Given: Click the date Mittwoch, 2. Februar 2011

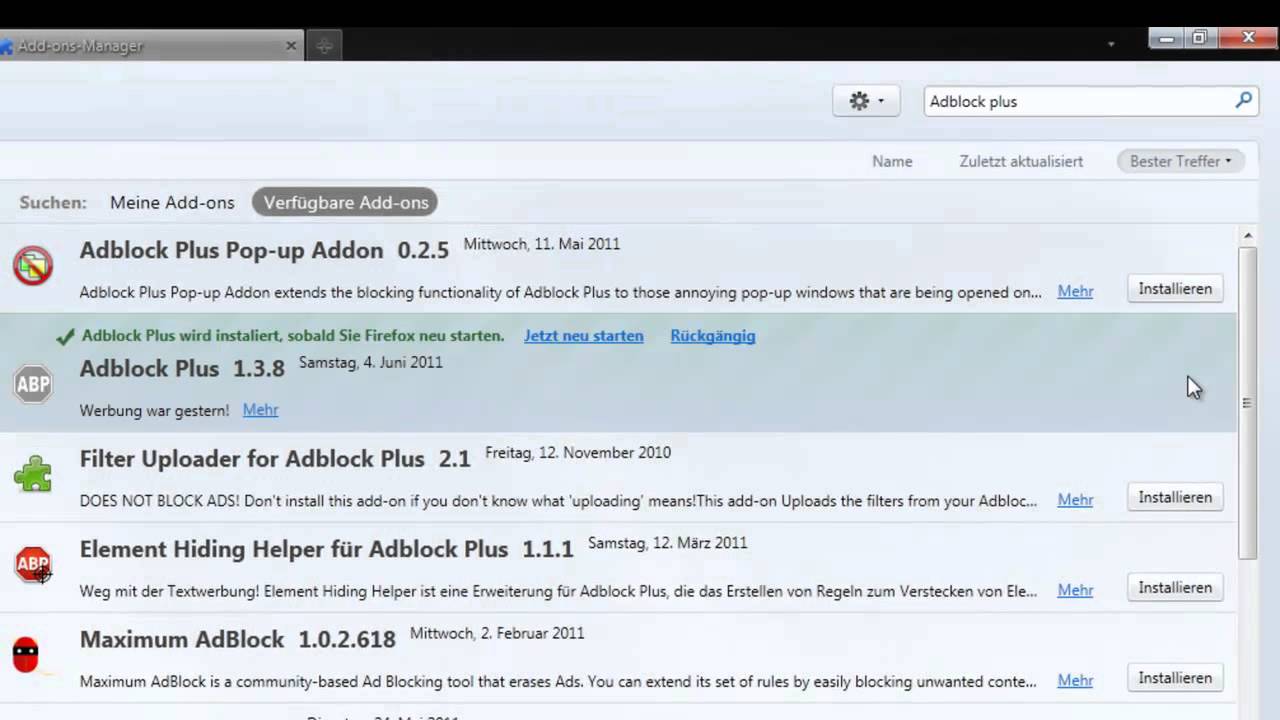Looking at the screenshot, I should [x=497, y=633].
